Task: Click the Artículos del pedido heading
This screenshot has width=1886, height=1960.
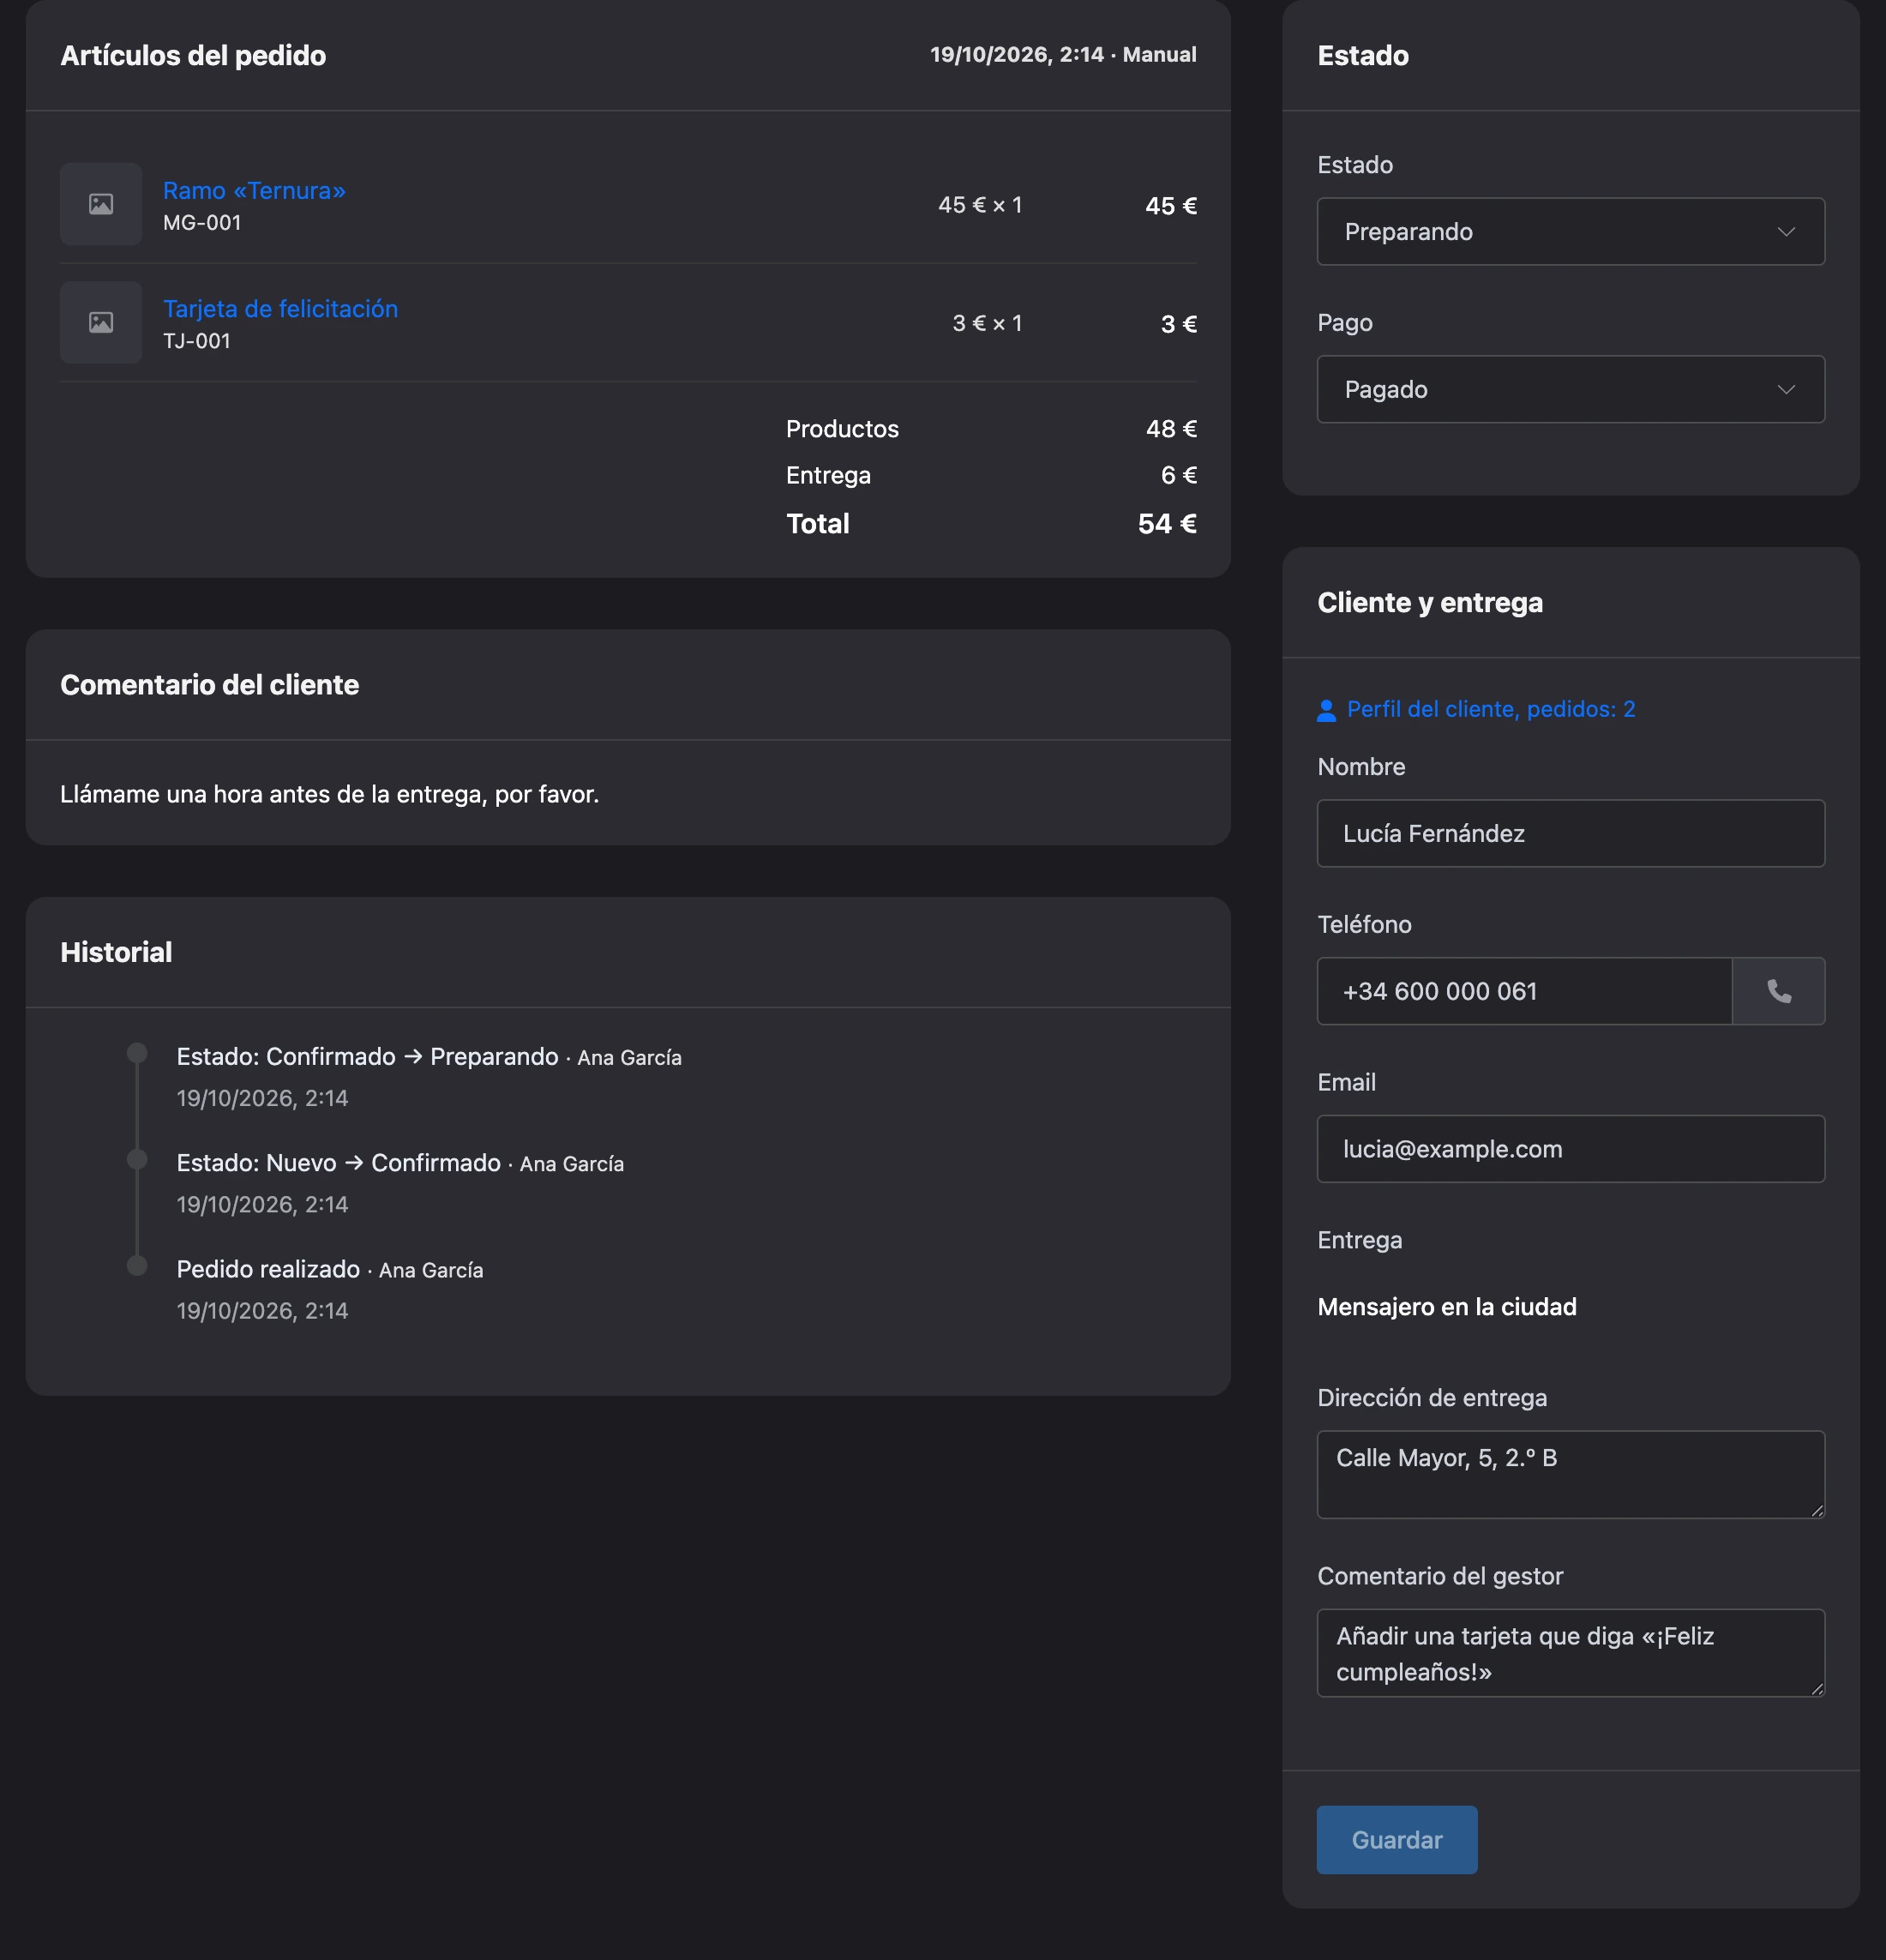Action: coord(193,55)
